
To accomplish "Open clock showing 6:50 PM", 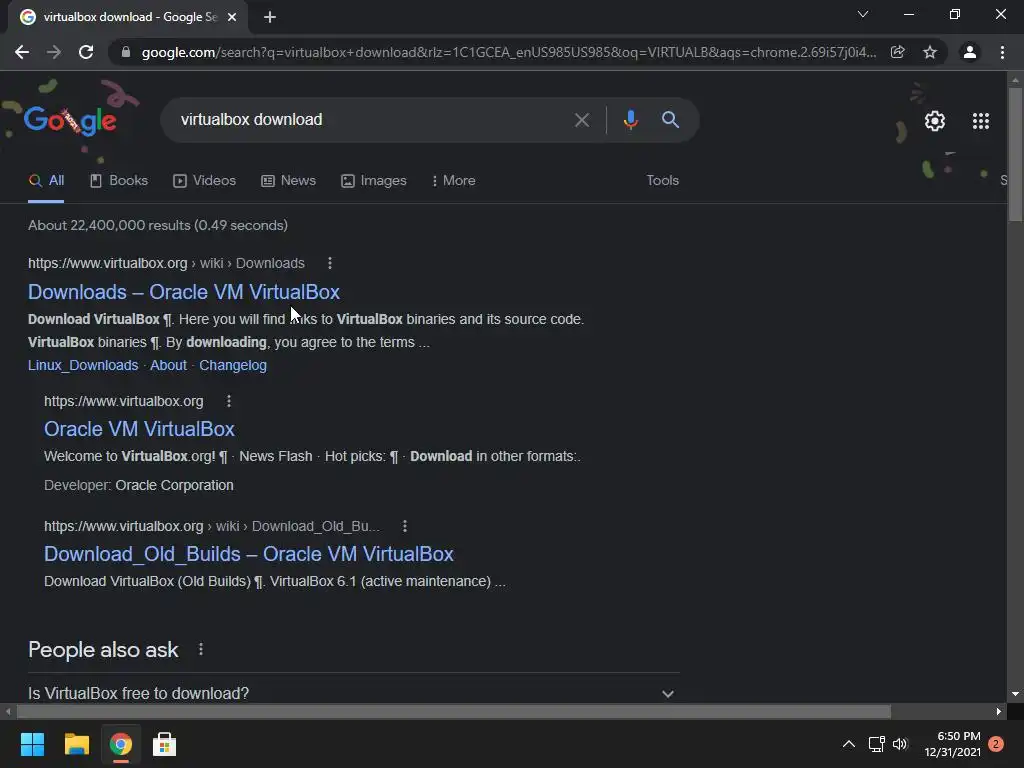I will pyautogui.click(x=953, y=744).
